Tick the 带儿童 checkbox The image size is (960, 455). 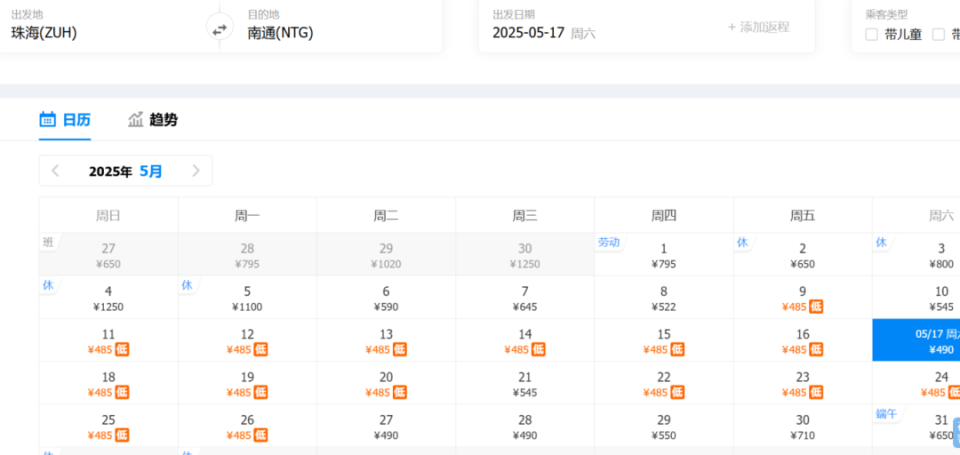pyautogui.click(x=871, y=34)
